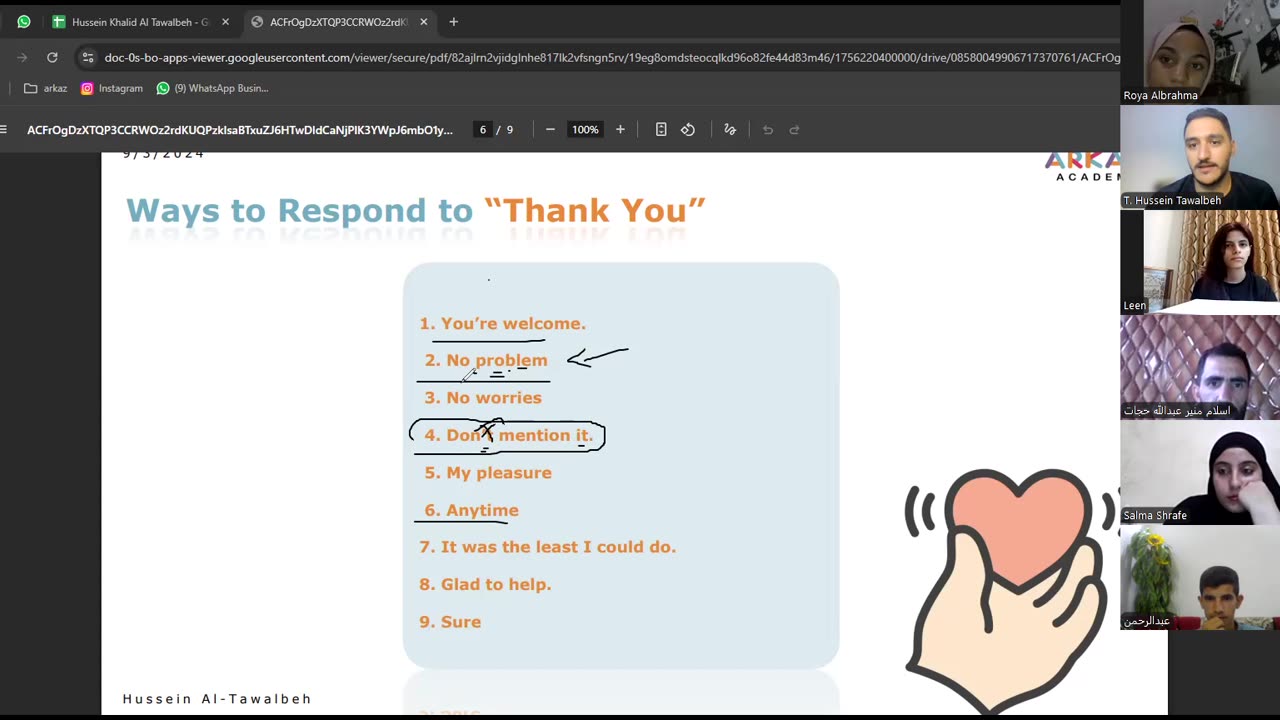Select Salma Shrafe's video tile

coord(1200,472)
